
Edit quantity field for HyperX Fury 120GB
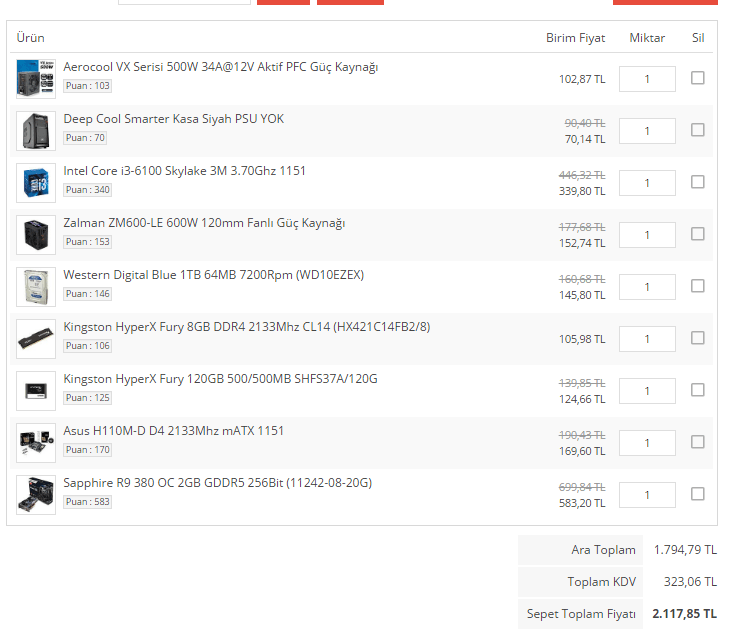[647, 391]
